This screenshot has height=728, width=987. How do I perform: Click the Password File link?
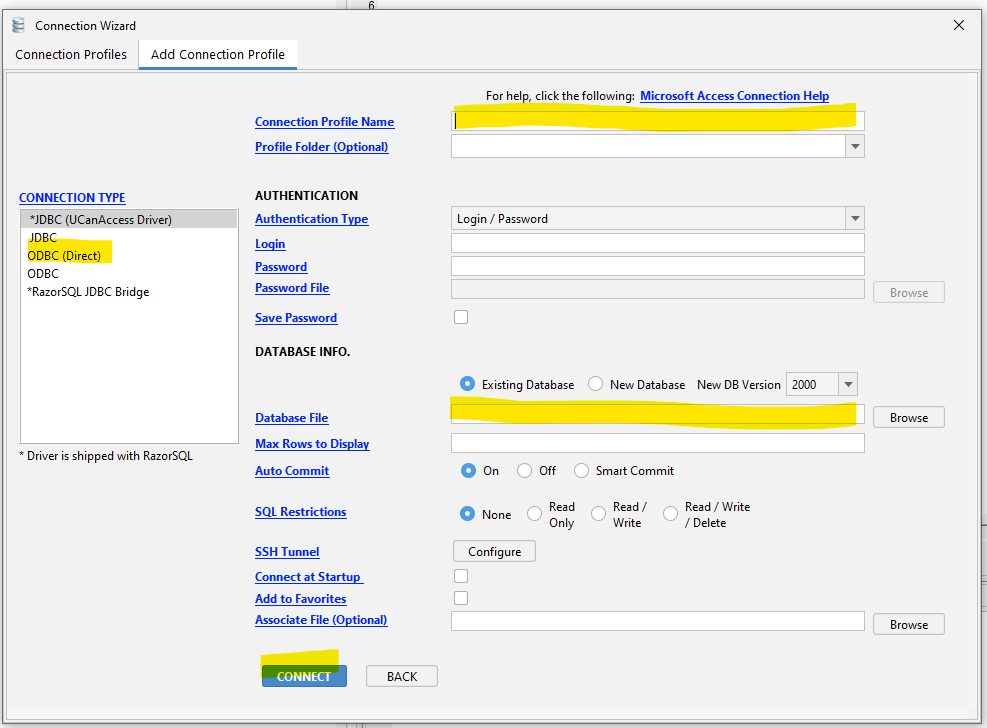292,288
